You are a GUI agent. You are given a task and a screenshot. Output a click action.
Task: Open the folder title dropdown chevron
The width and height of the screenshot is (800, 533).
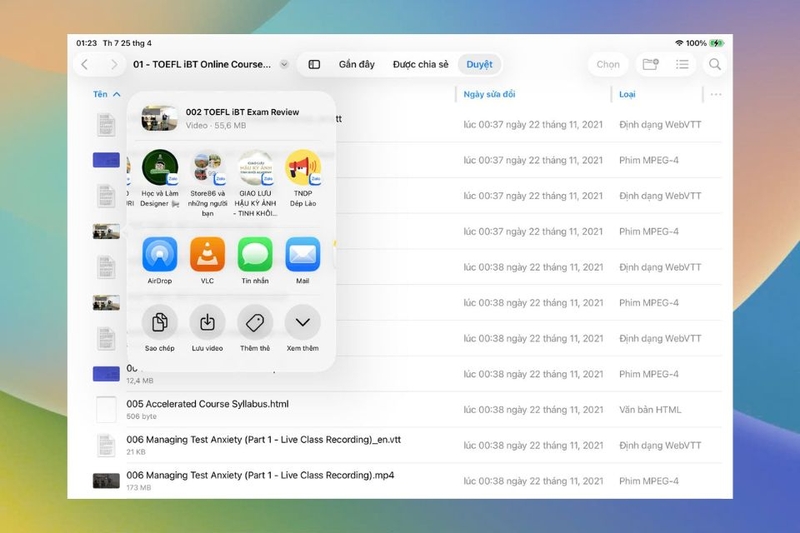(x=284, y=64)
